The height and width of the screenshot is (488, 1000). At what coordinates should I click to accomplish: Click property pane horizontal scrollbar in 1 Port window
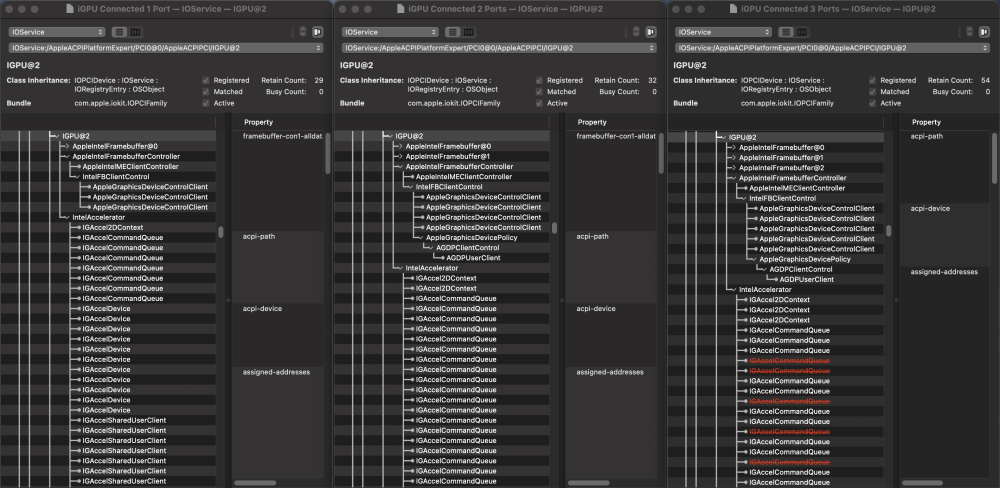(254, 484)
